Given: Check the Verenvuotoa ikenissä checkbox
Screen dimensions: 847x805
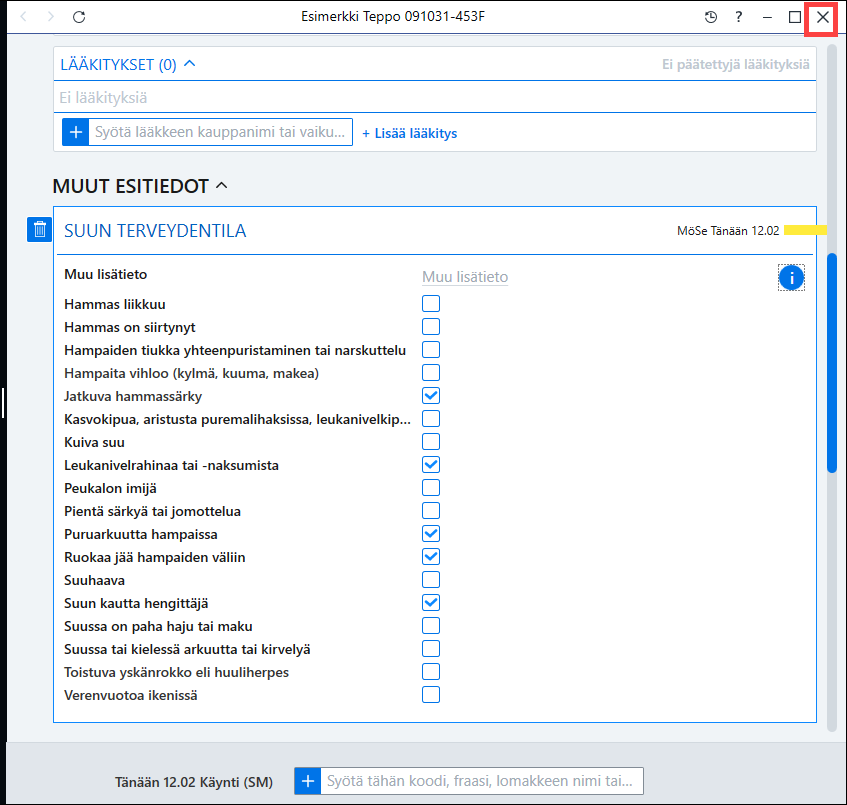Looking at the screenshot, I should click(431, 694).
